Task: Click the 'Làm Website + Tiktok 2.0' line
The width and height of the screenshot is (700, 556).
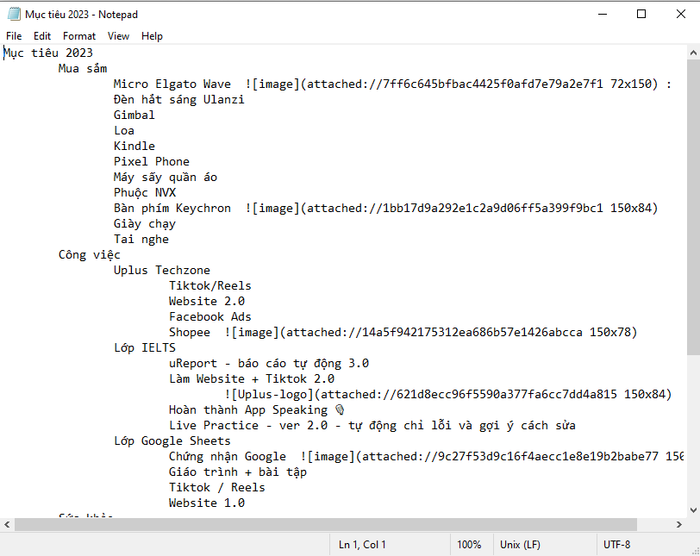Action: pos(251,379)
